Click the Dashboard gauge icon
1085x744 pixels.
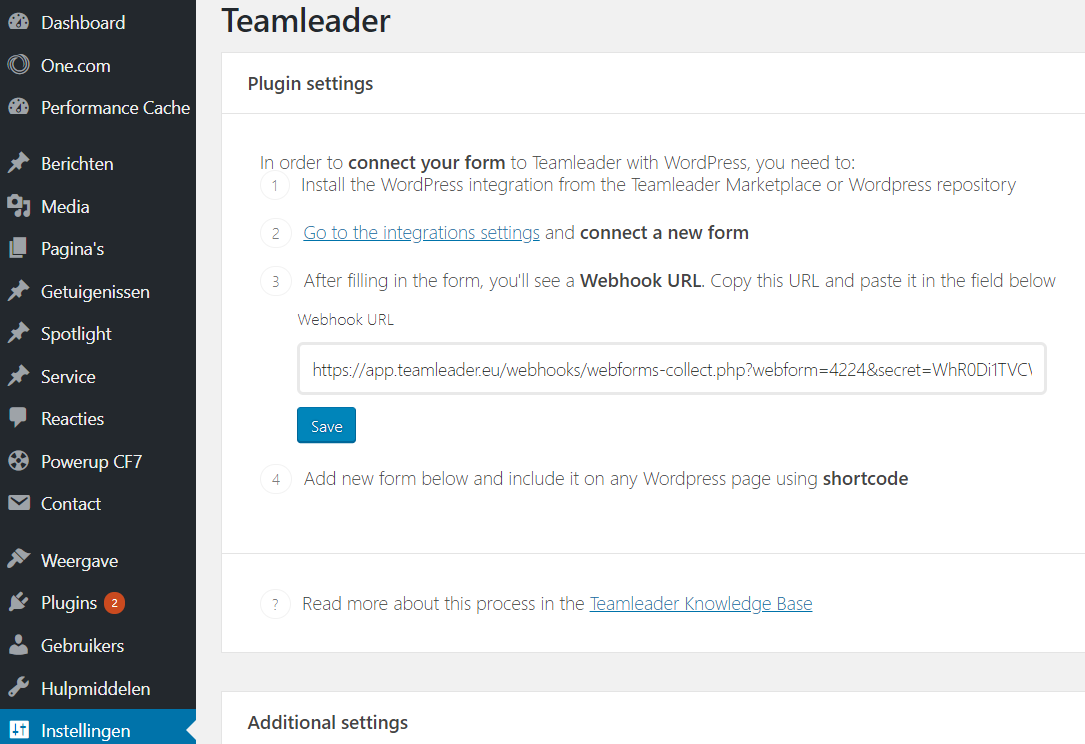pos(19,22)
